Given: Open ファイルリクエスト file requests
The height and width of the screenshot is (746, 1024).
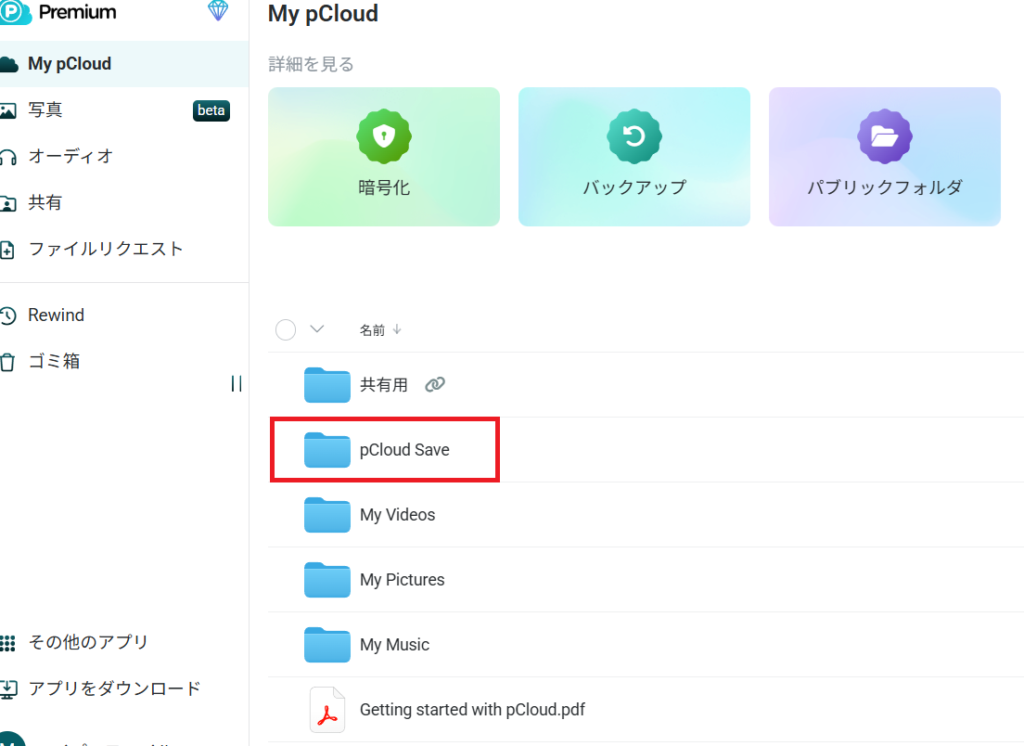Looking at the screenshot, I should pyautogui.click(x=105, y=249).
